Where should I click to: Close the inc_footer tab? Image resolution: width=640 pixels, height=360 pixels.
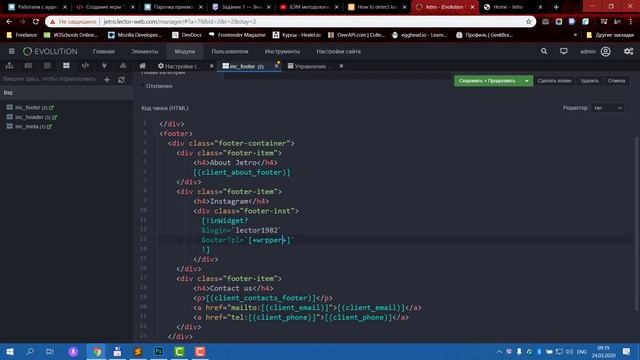pyautogui.click(x=276, y=66)
